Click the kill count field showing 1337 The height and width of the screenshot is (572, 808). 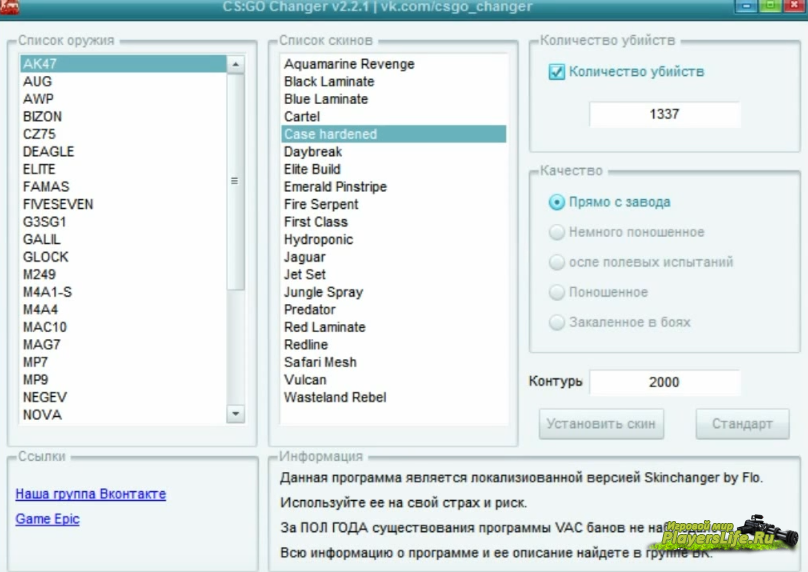click(x=665, y=114)
